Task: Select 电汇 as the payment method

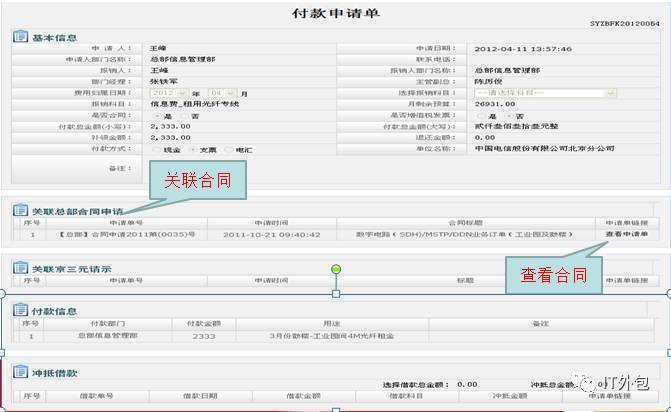Action: click(228, 149)
